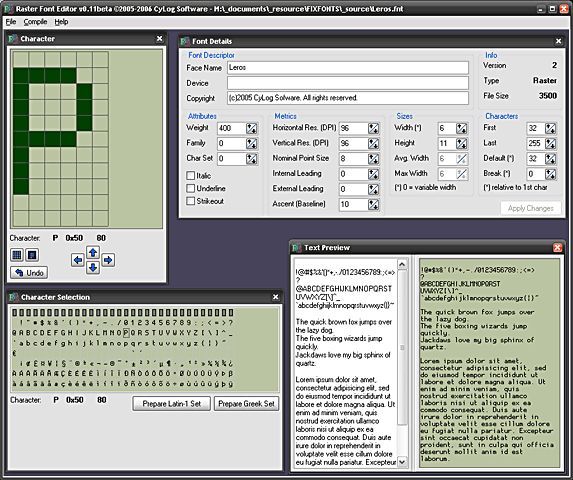Click the Apply Changes button
The width and height of the screenshot is (573, 480).
click(531, 208)
